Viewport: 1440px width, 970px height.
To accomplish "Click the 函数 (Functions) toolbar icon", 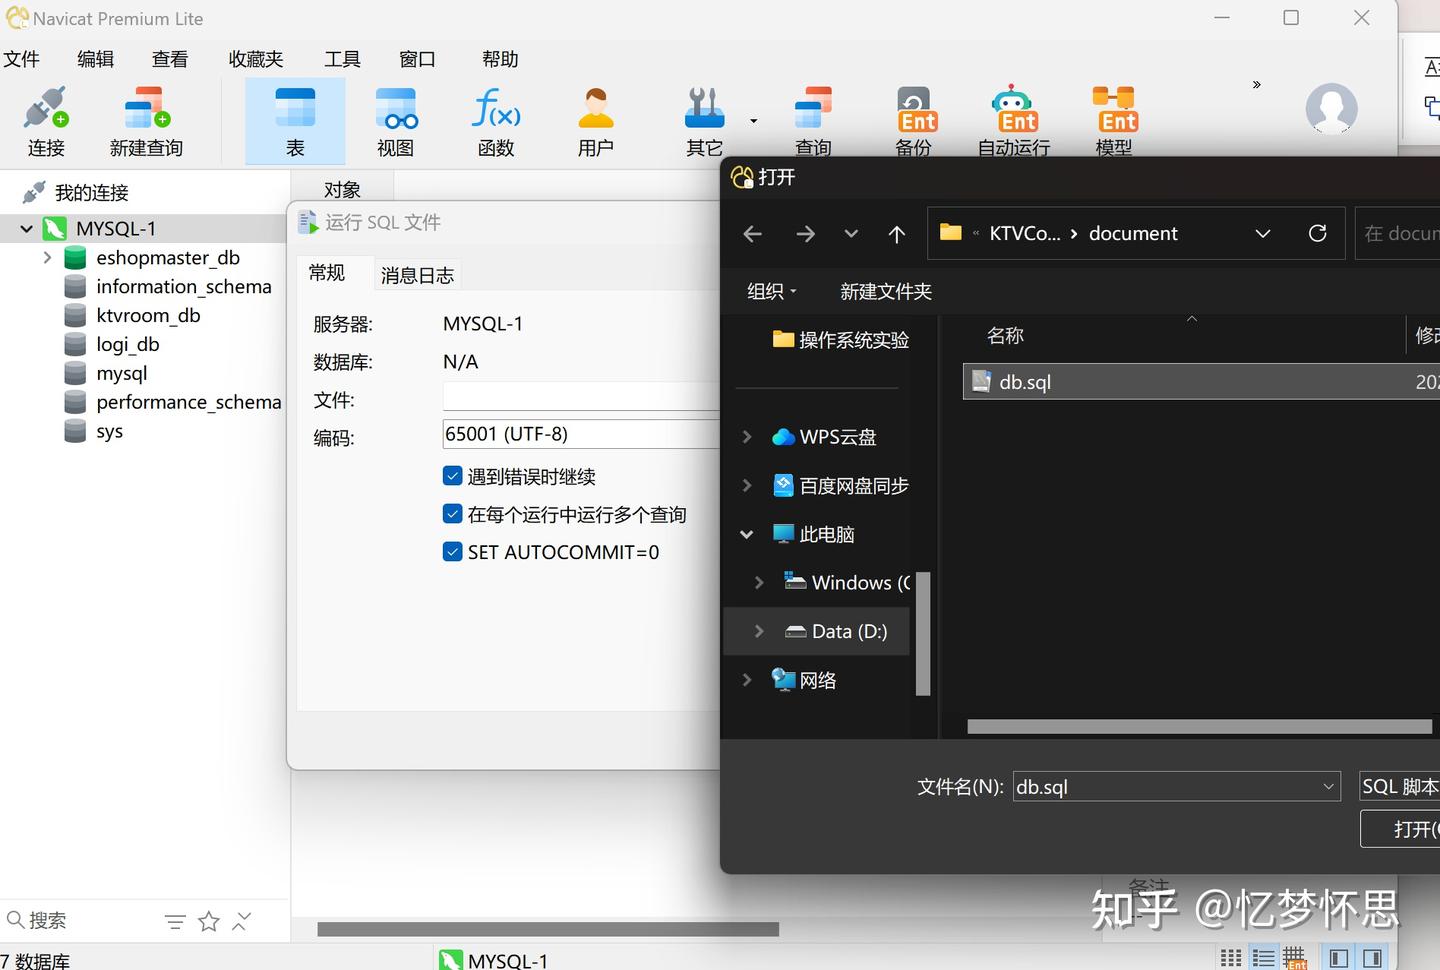I will pos(495,120).
